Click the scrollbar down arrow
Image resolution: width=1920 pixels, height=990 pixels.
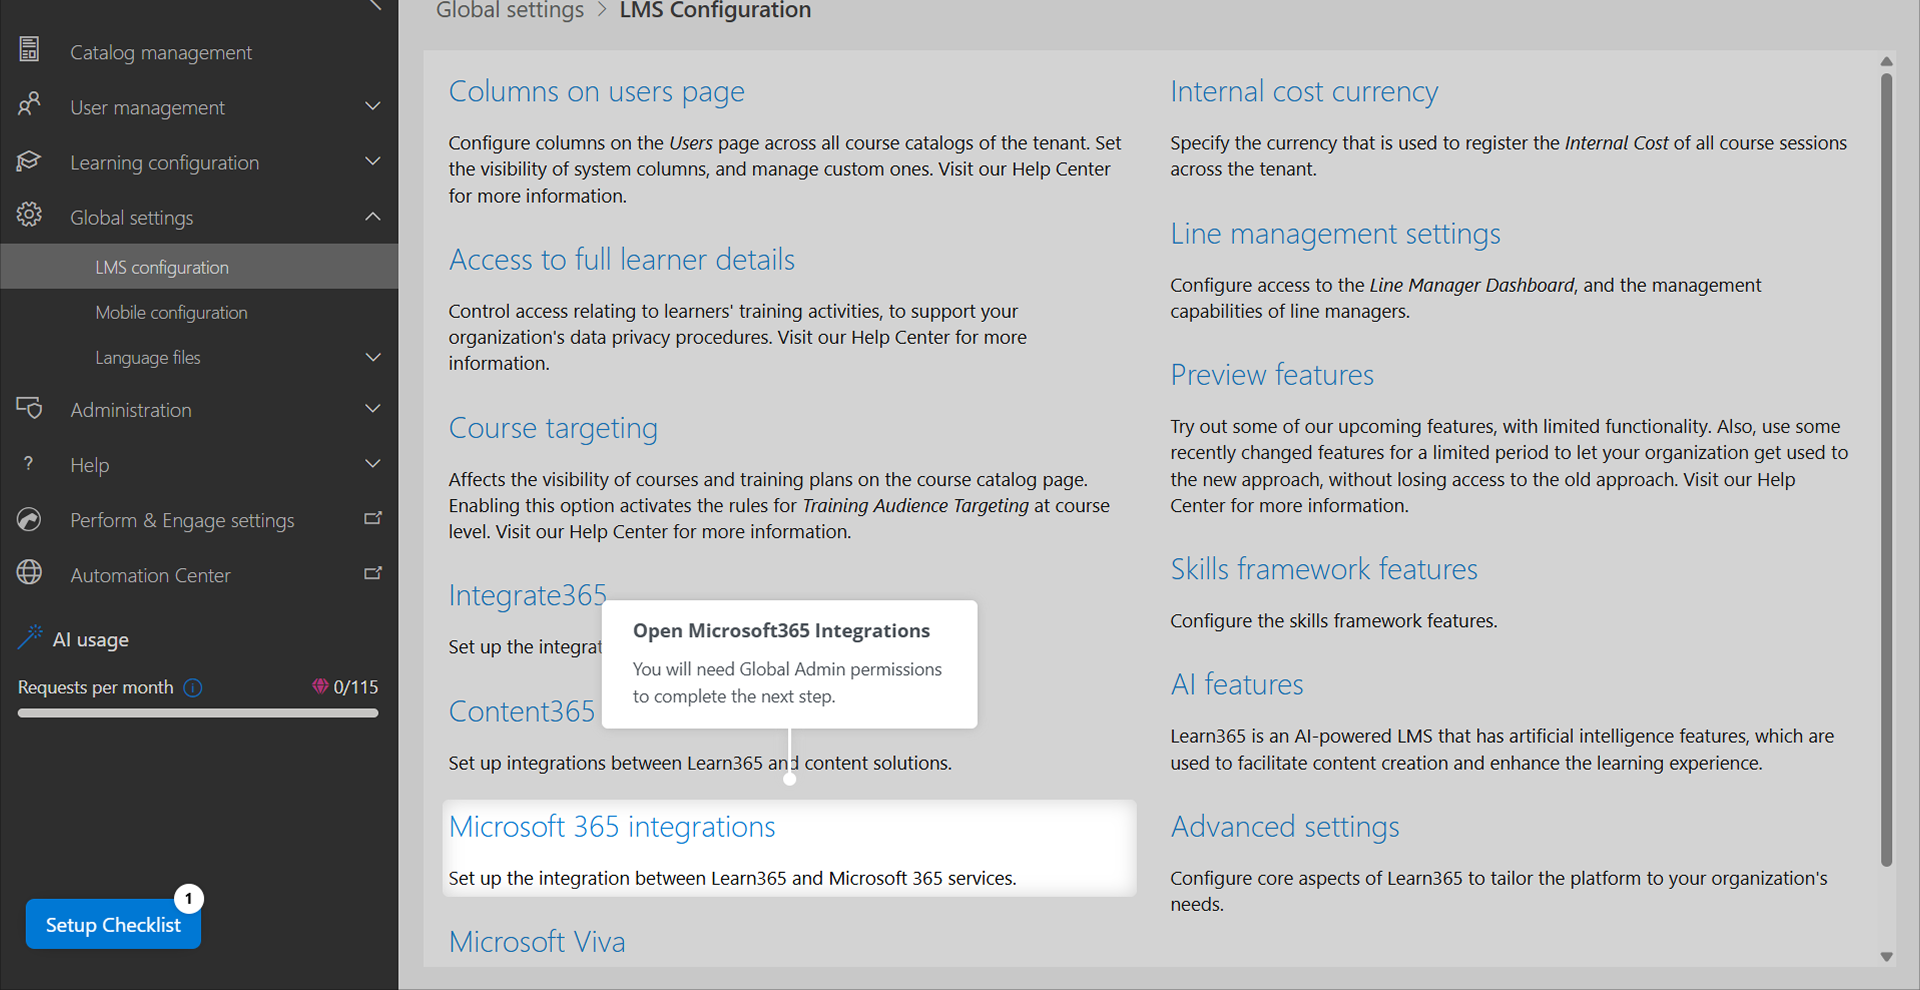click(x=1886, y=957)
